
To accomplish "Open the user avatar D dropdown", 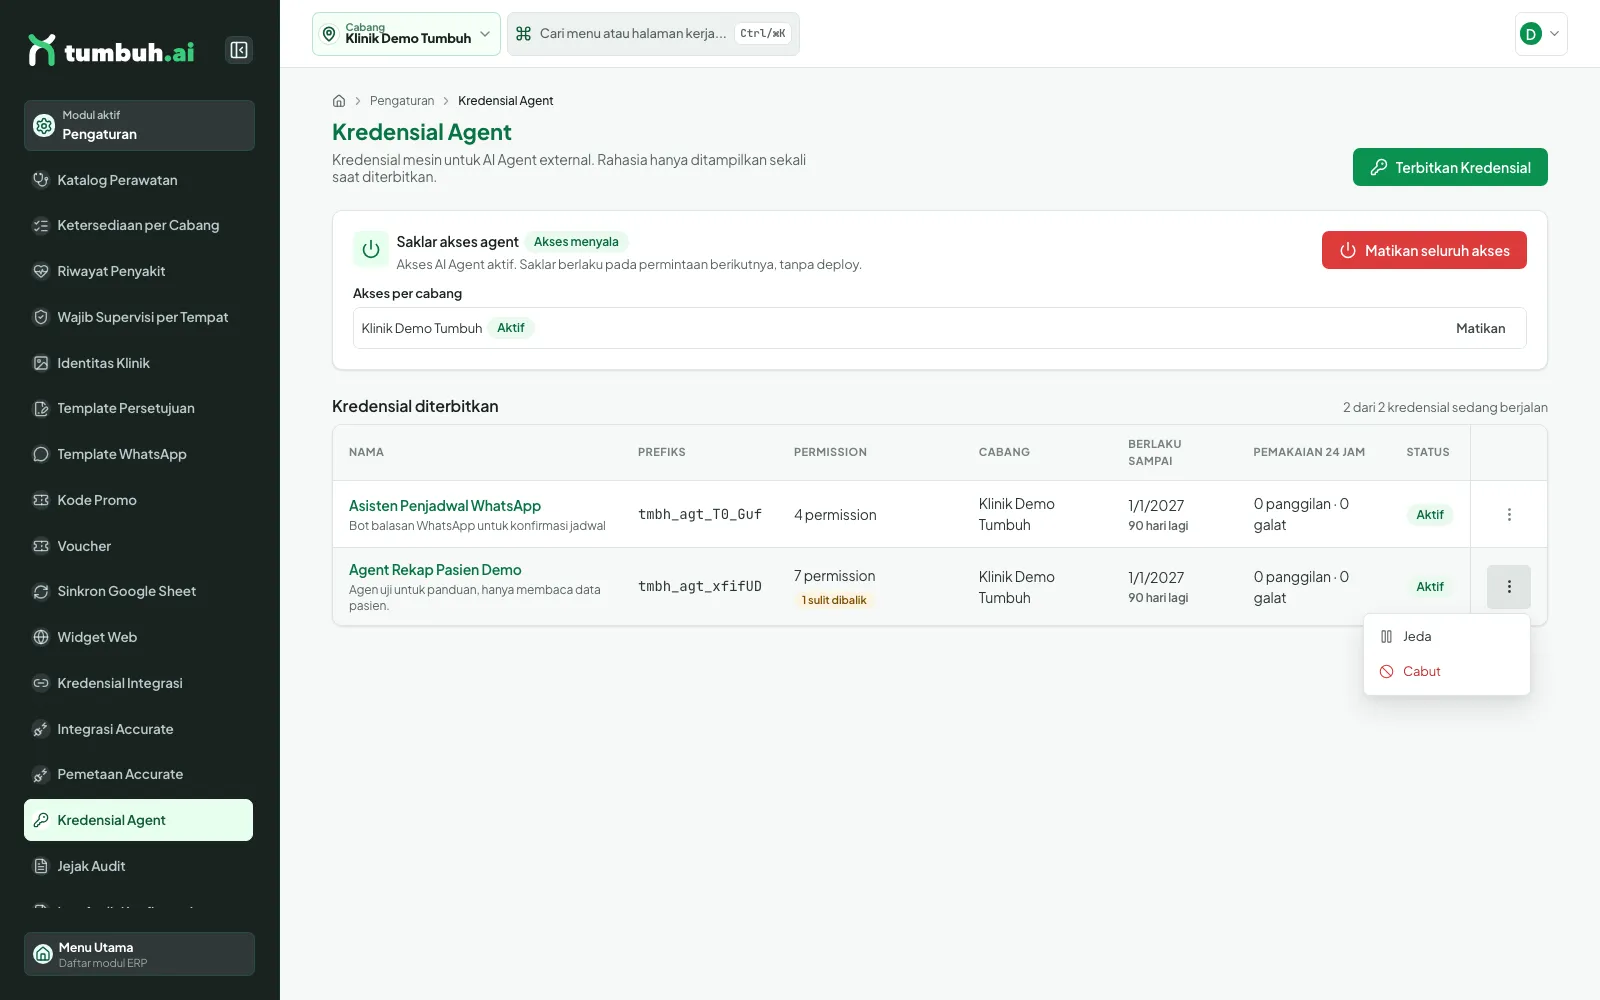I will (x=1541, y=34).
